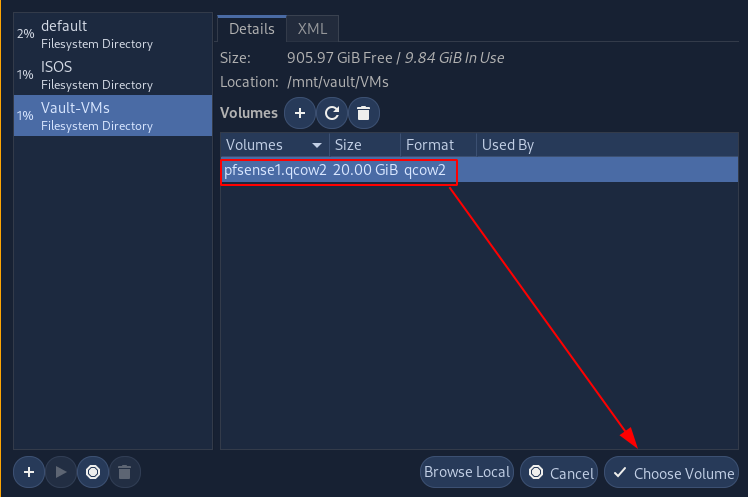Viewport: 748px width, 497px height.
Task: Click the Browse Local button
Action: (x=467, y=472)
